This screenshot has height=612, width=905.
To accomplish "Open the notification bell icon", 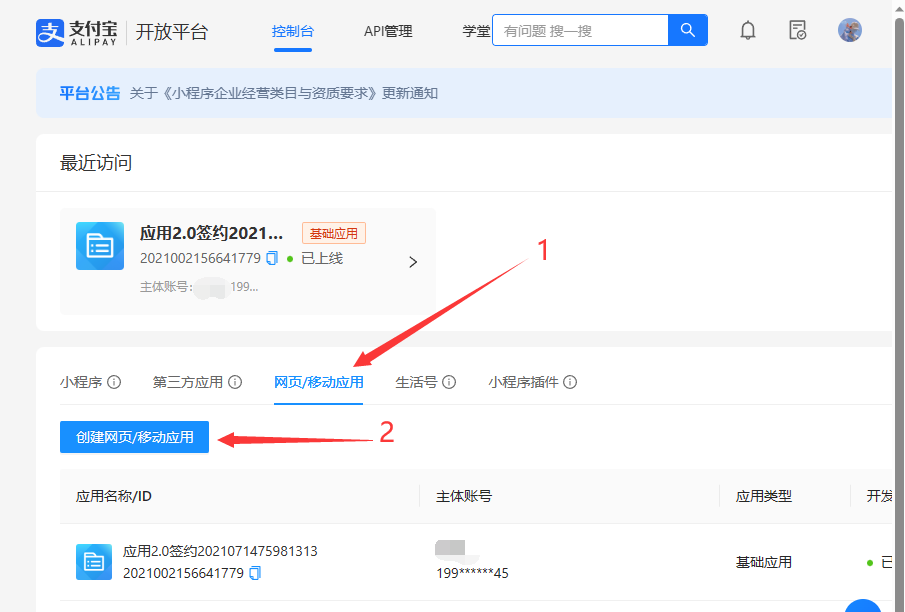I will pos(747,30).
